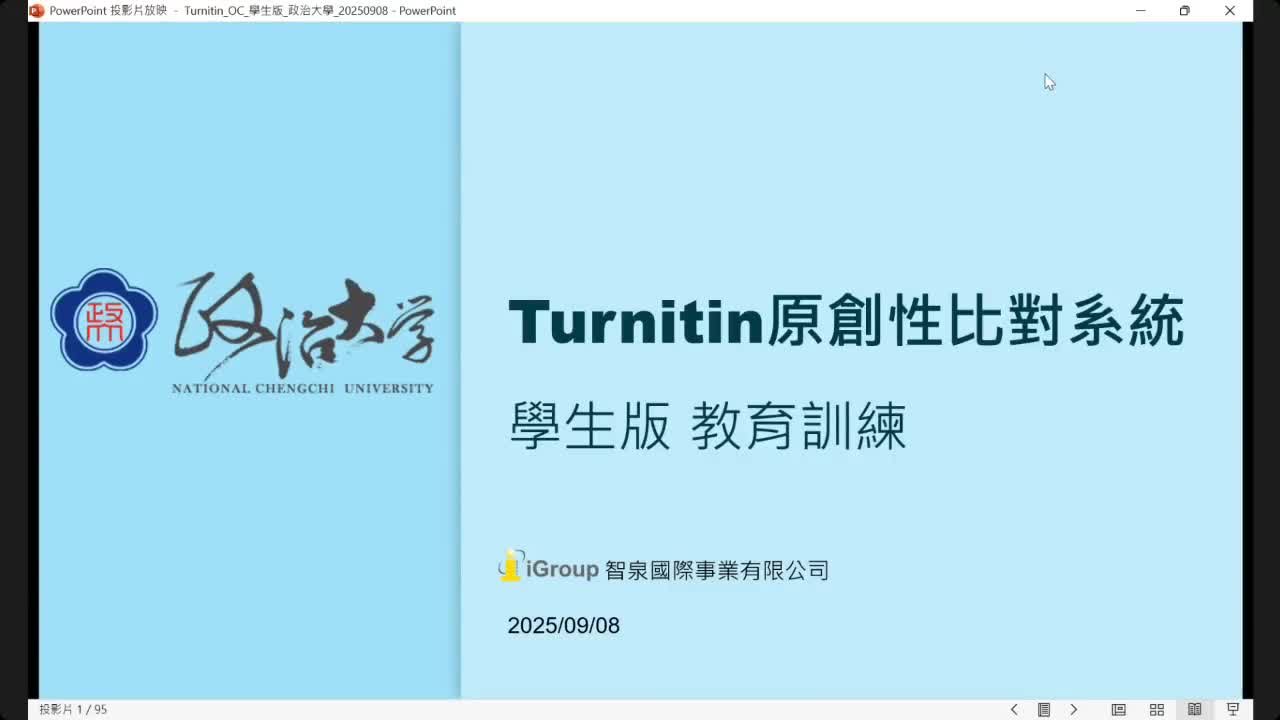
Task: Click the 智泉國際事業有限公司 company name
Action: pos(717,571)
